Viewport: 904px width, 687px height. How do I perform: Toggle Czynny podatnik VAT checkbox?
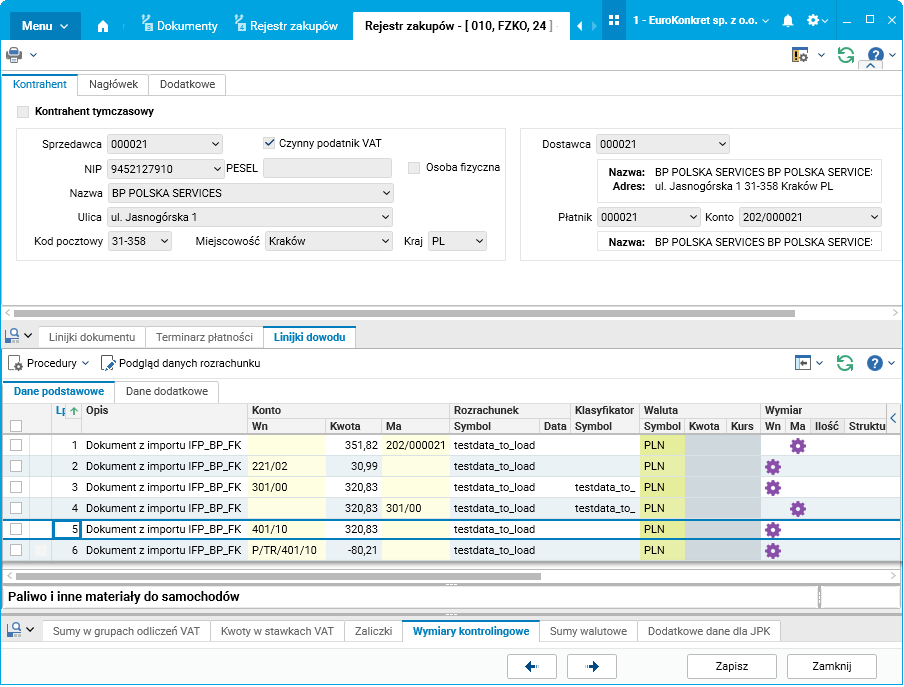point(269,143)
